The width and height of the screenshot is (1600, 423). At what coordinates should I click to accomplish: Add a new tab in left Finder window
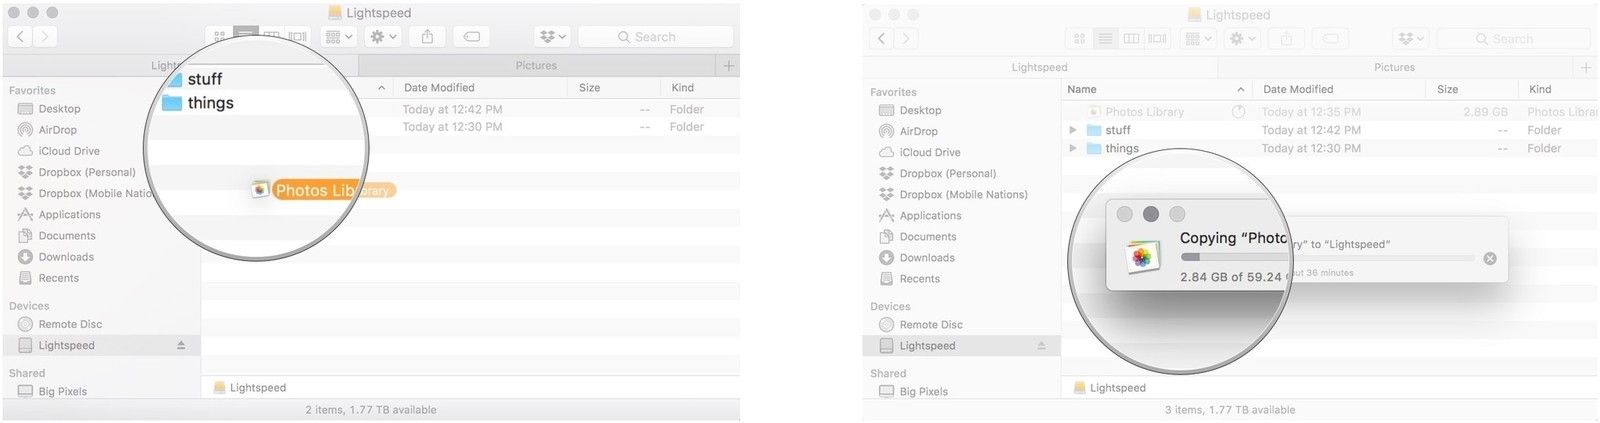coord(728,66)
